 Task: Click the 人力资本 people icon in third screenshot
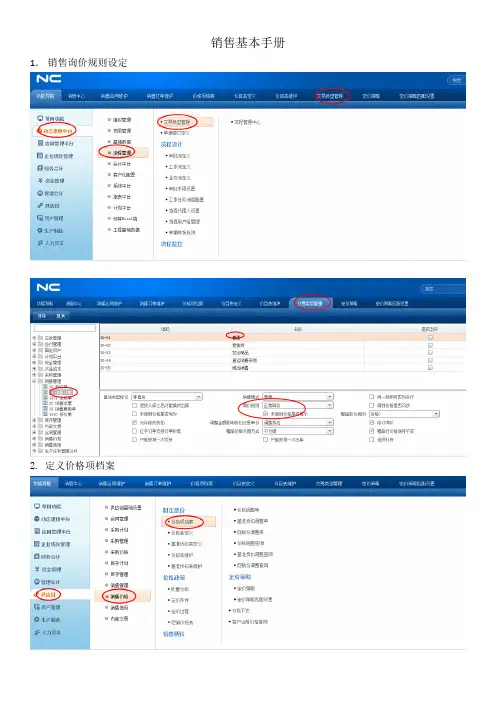tap(37, 632)
